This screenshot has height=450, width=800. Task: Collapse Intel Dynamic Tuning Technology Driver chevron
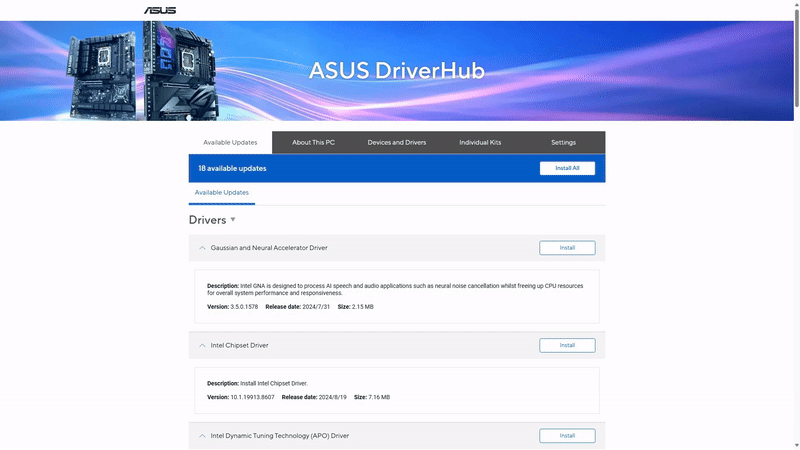(202, 436)
